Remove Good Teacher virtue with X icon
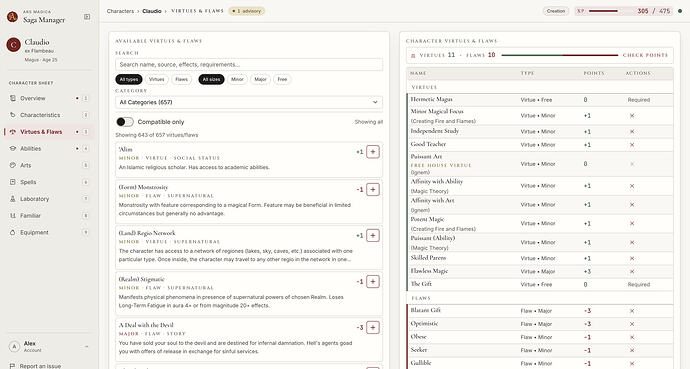 (632, 145)
